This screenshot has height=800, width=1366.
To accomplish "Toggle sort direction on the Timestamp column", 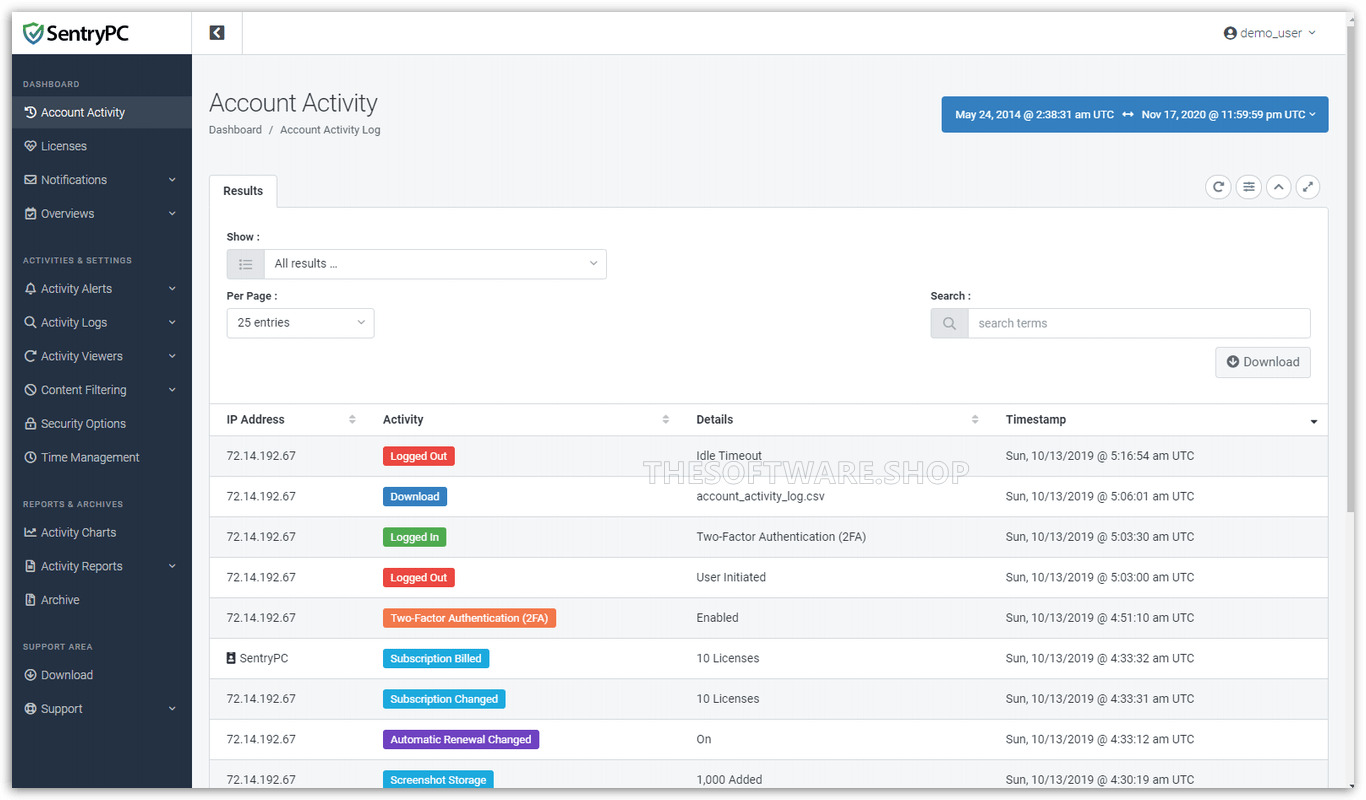I will pyautogui.click(x=1313, y=420).
